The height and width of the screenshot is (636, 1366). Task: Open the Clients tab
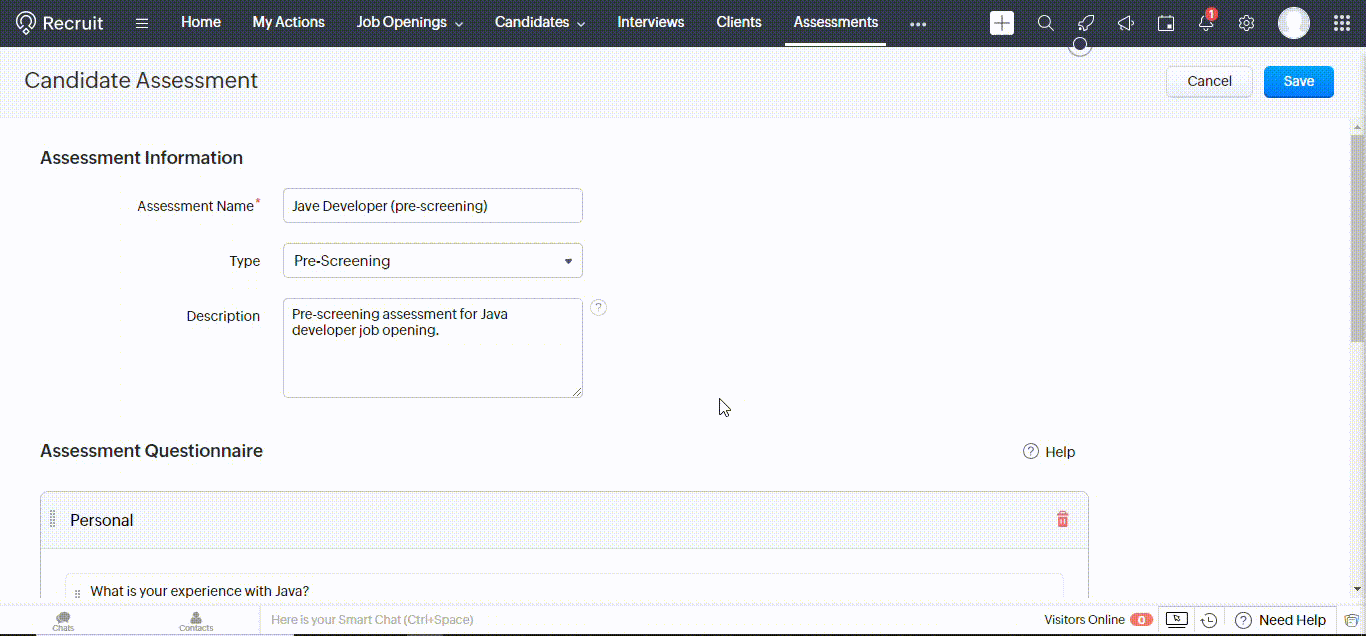(x=738, y=22)
